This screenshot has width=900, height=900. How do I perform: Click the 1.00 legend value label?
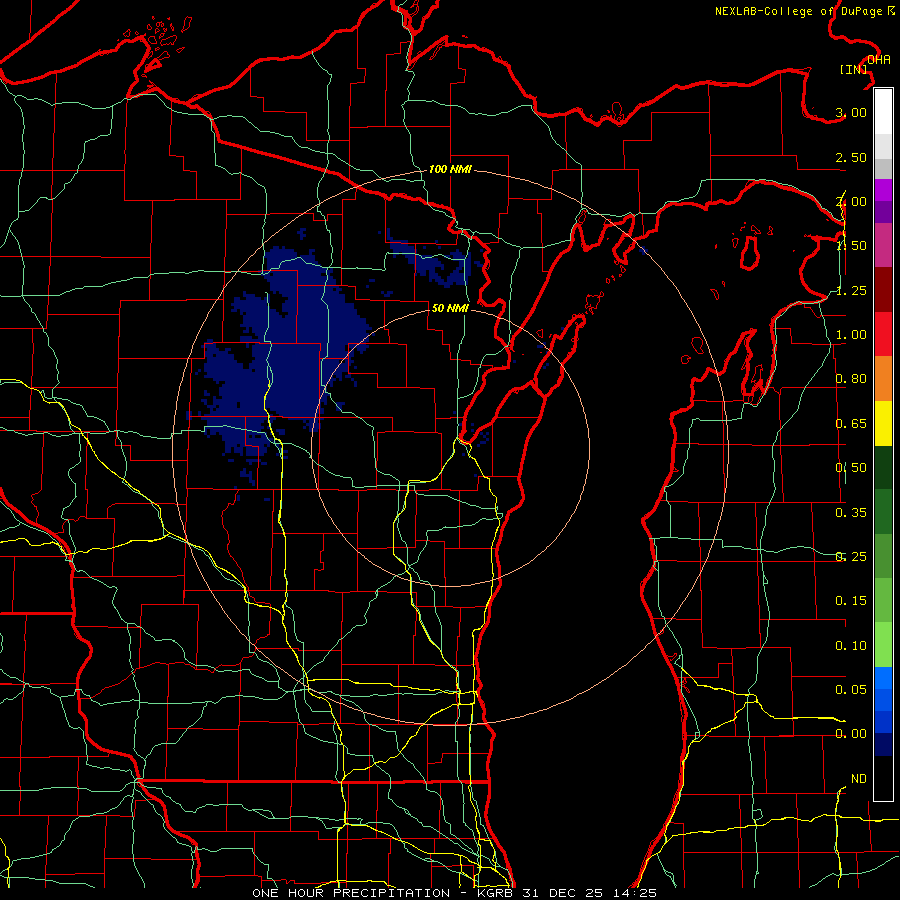pos(851,335)
